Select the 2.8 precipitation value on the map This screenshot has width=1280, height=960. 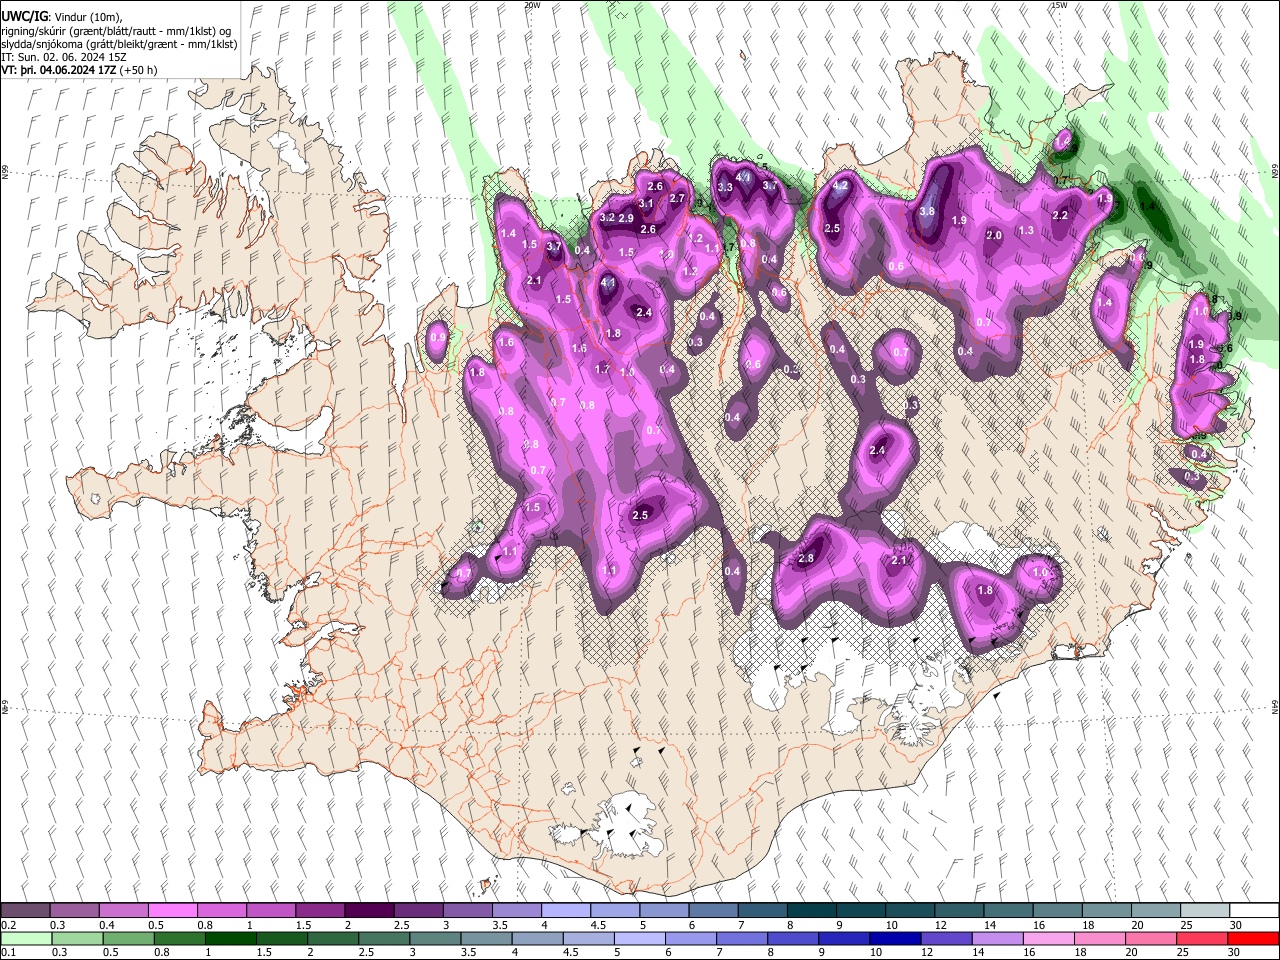click(x=806, y=558)
